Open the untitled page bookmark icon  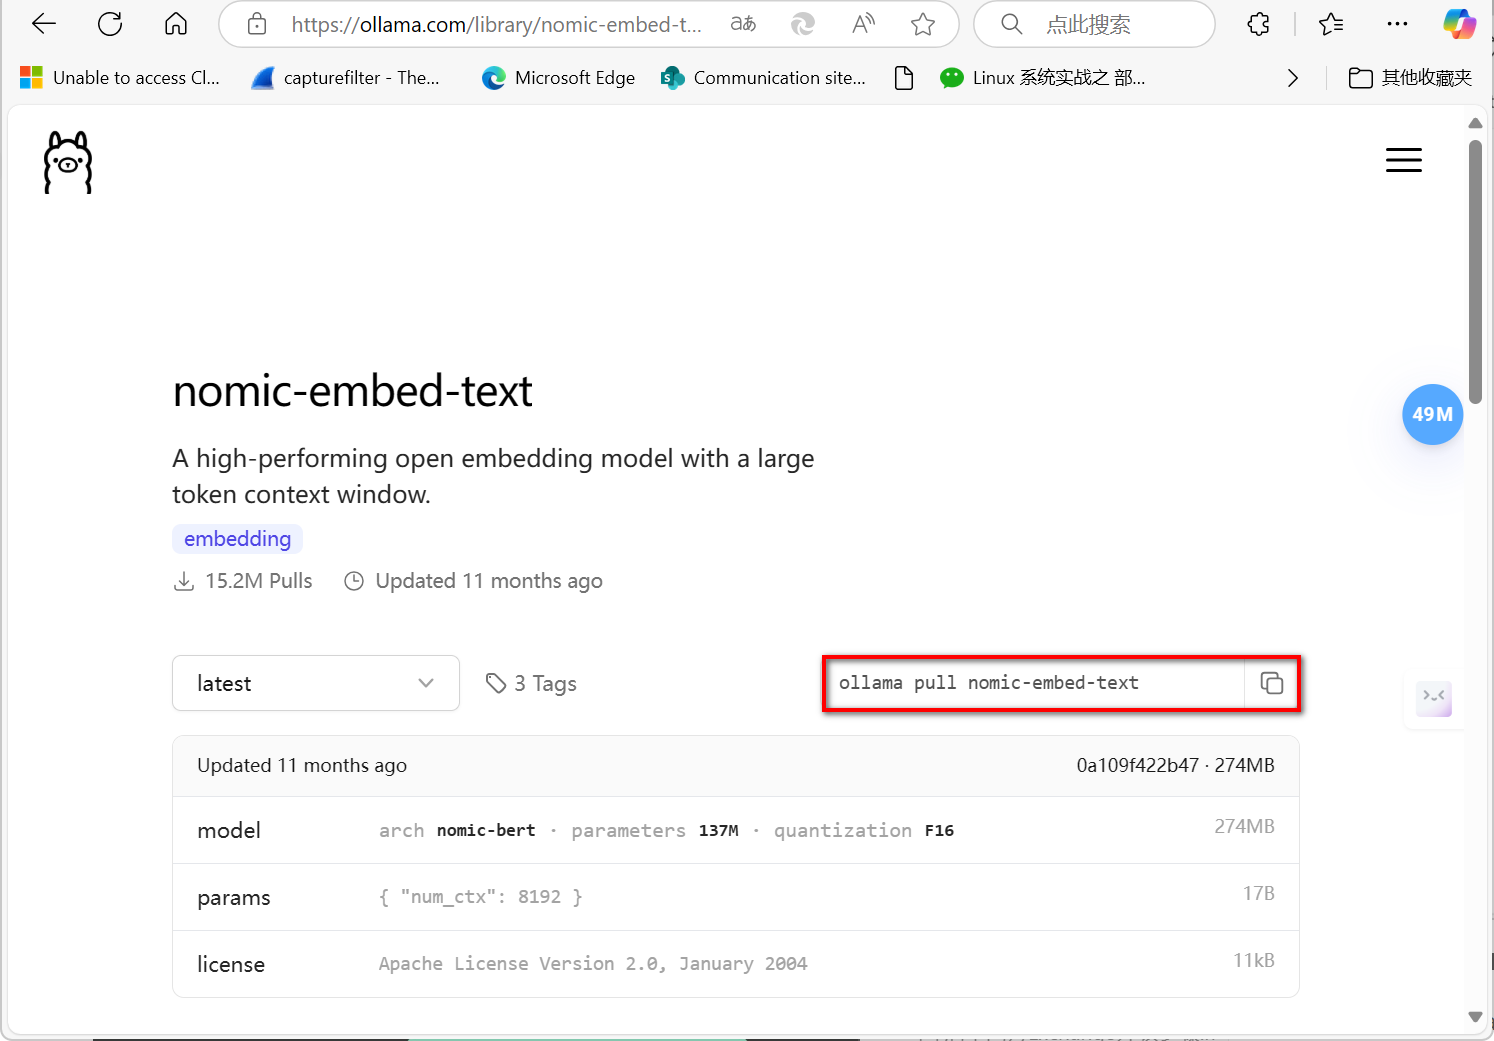[x=904, y=78]
